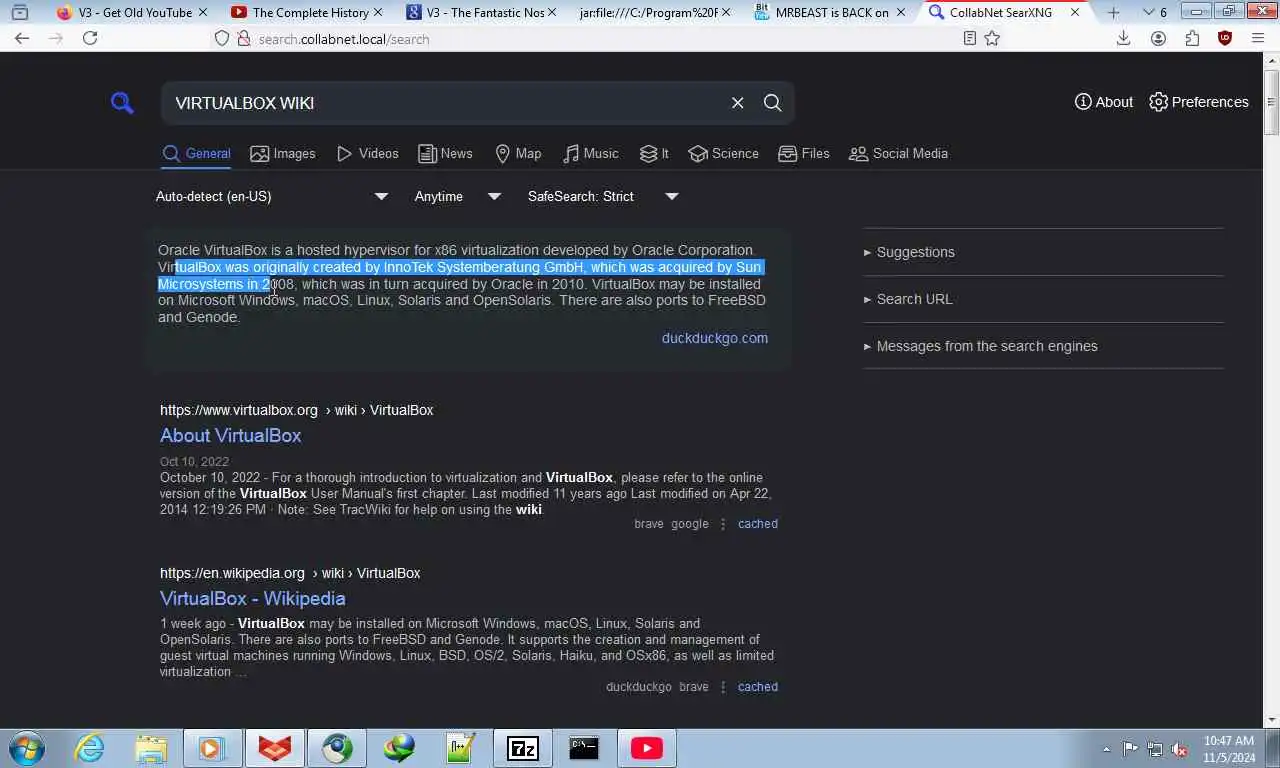Click the SearXNG magnifier logo beside search bar

(x=122, y=102)
